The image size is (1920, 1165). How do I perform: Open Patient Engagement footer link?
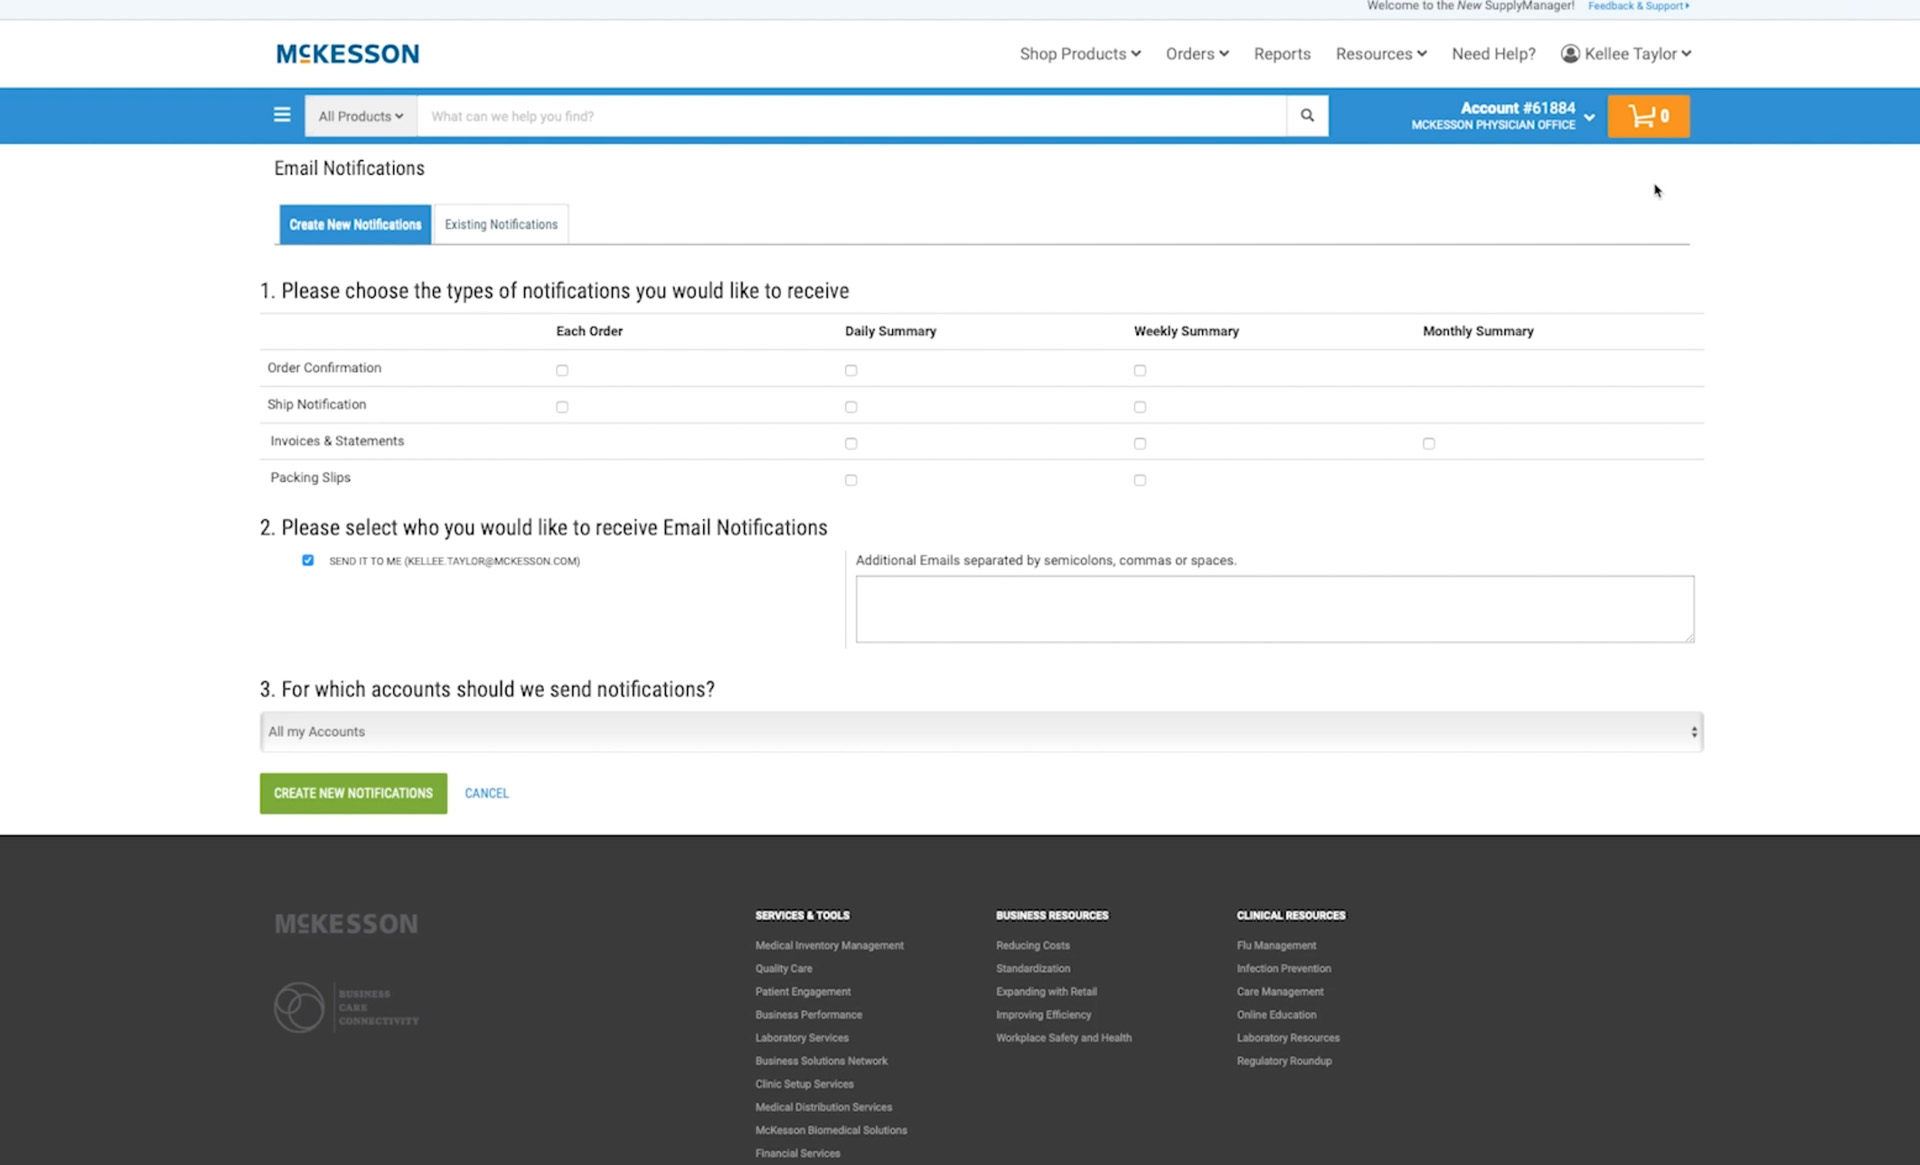(x=803, y=991)
